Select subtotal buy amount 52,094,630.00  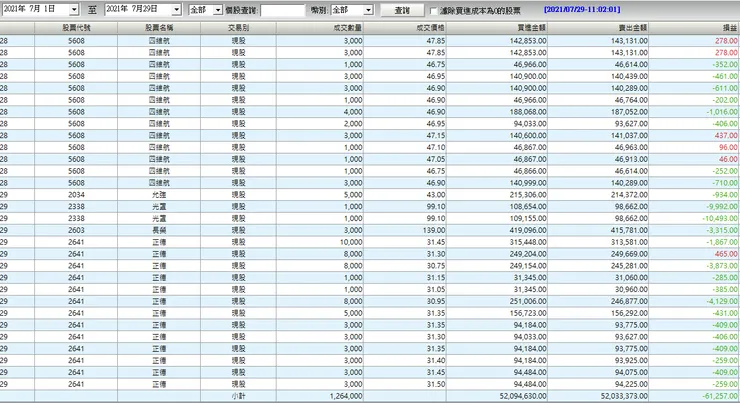point(523,396)
